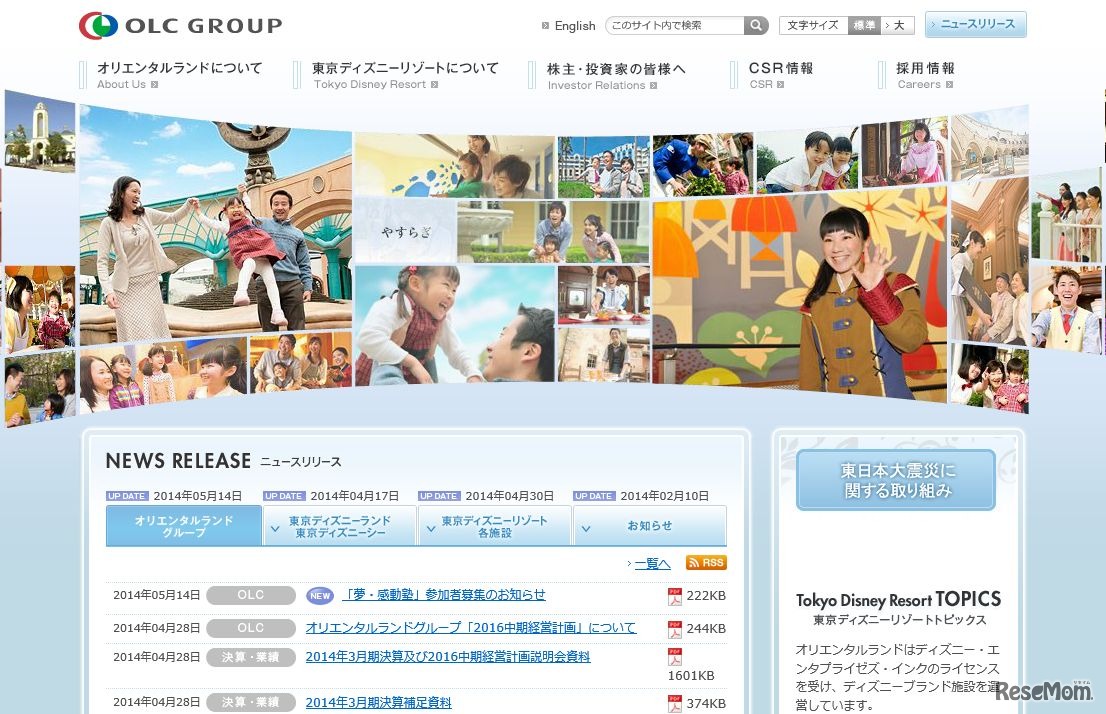This screenshot has width=1106, height=714.
Task: Click NEWS RELEASE heading
Action: pyautogui.click(x=178, y=461)
